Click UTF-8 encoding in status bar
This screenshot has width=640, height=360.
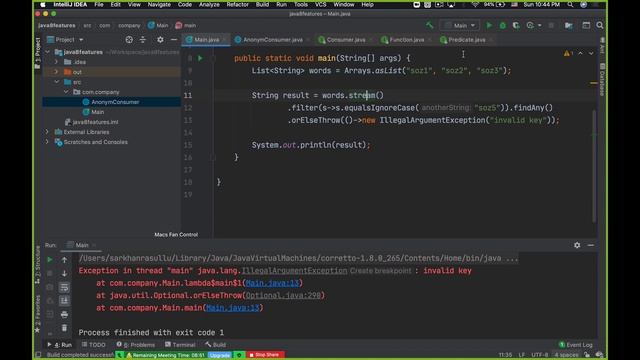point(540,355)
